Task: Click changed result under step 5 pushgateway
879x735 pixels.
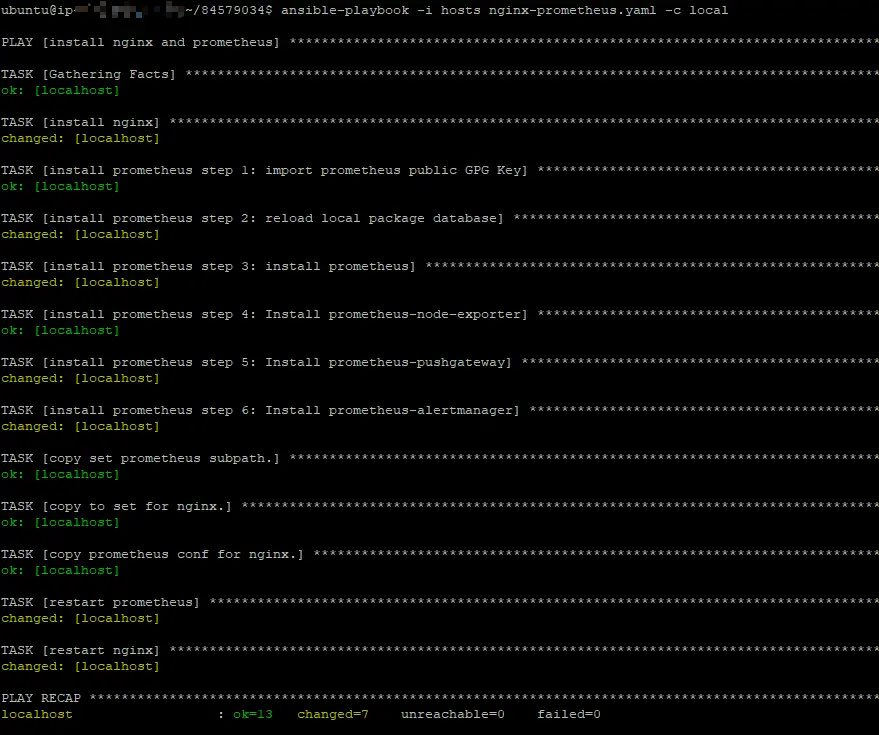Action: point(80,378)
